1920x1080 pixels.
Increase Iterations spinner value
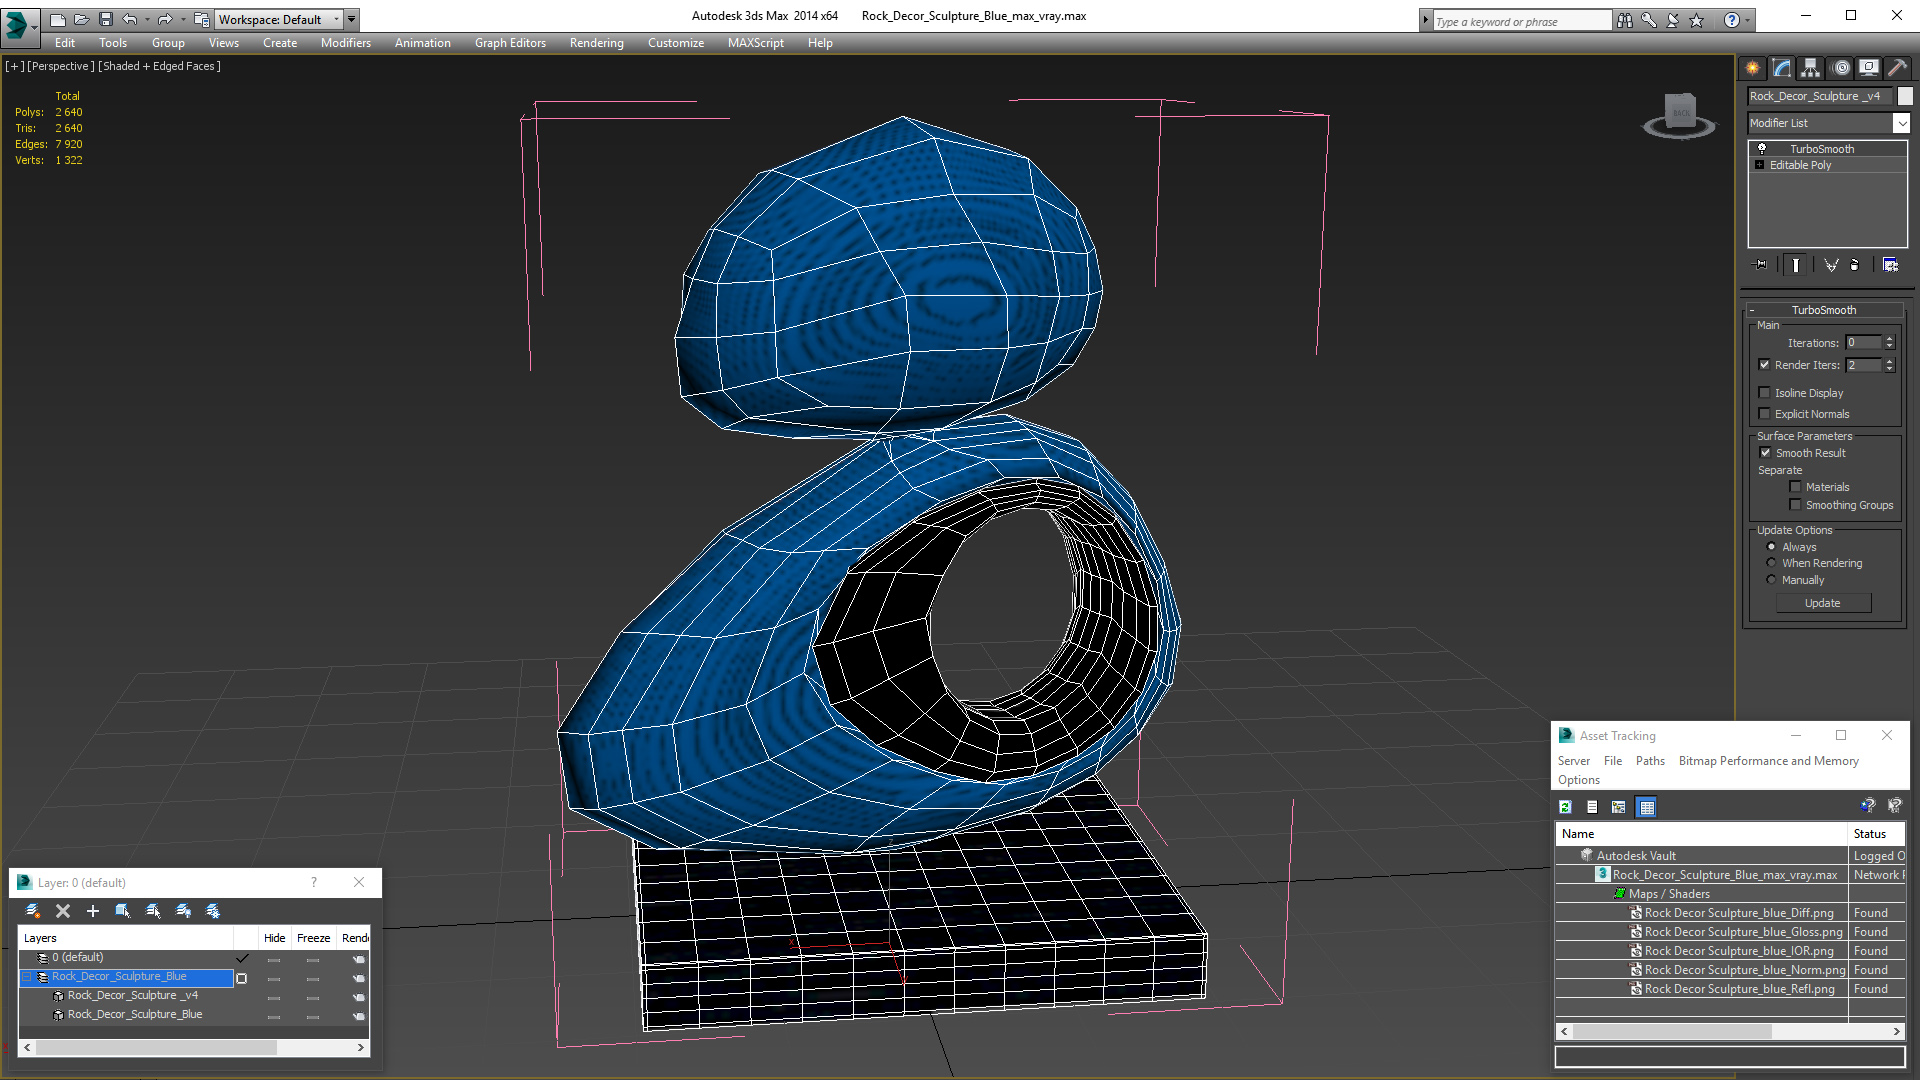pos(1890,339)
